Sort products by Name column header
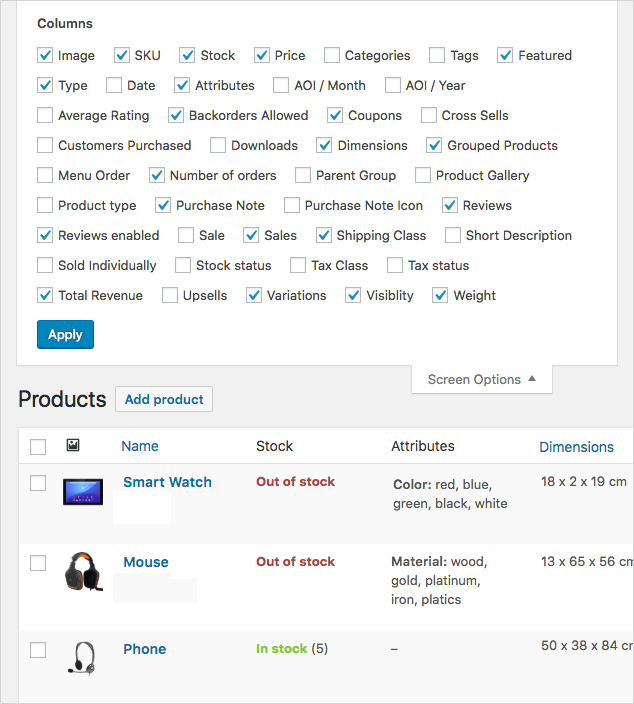The width and height of the screenshot is (634, 704). (x=140, y=447)
